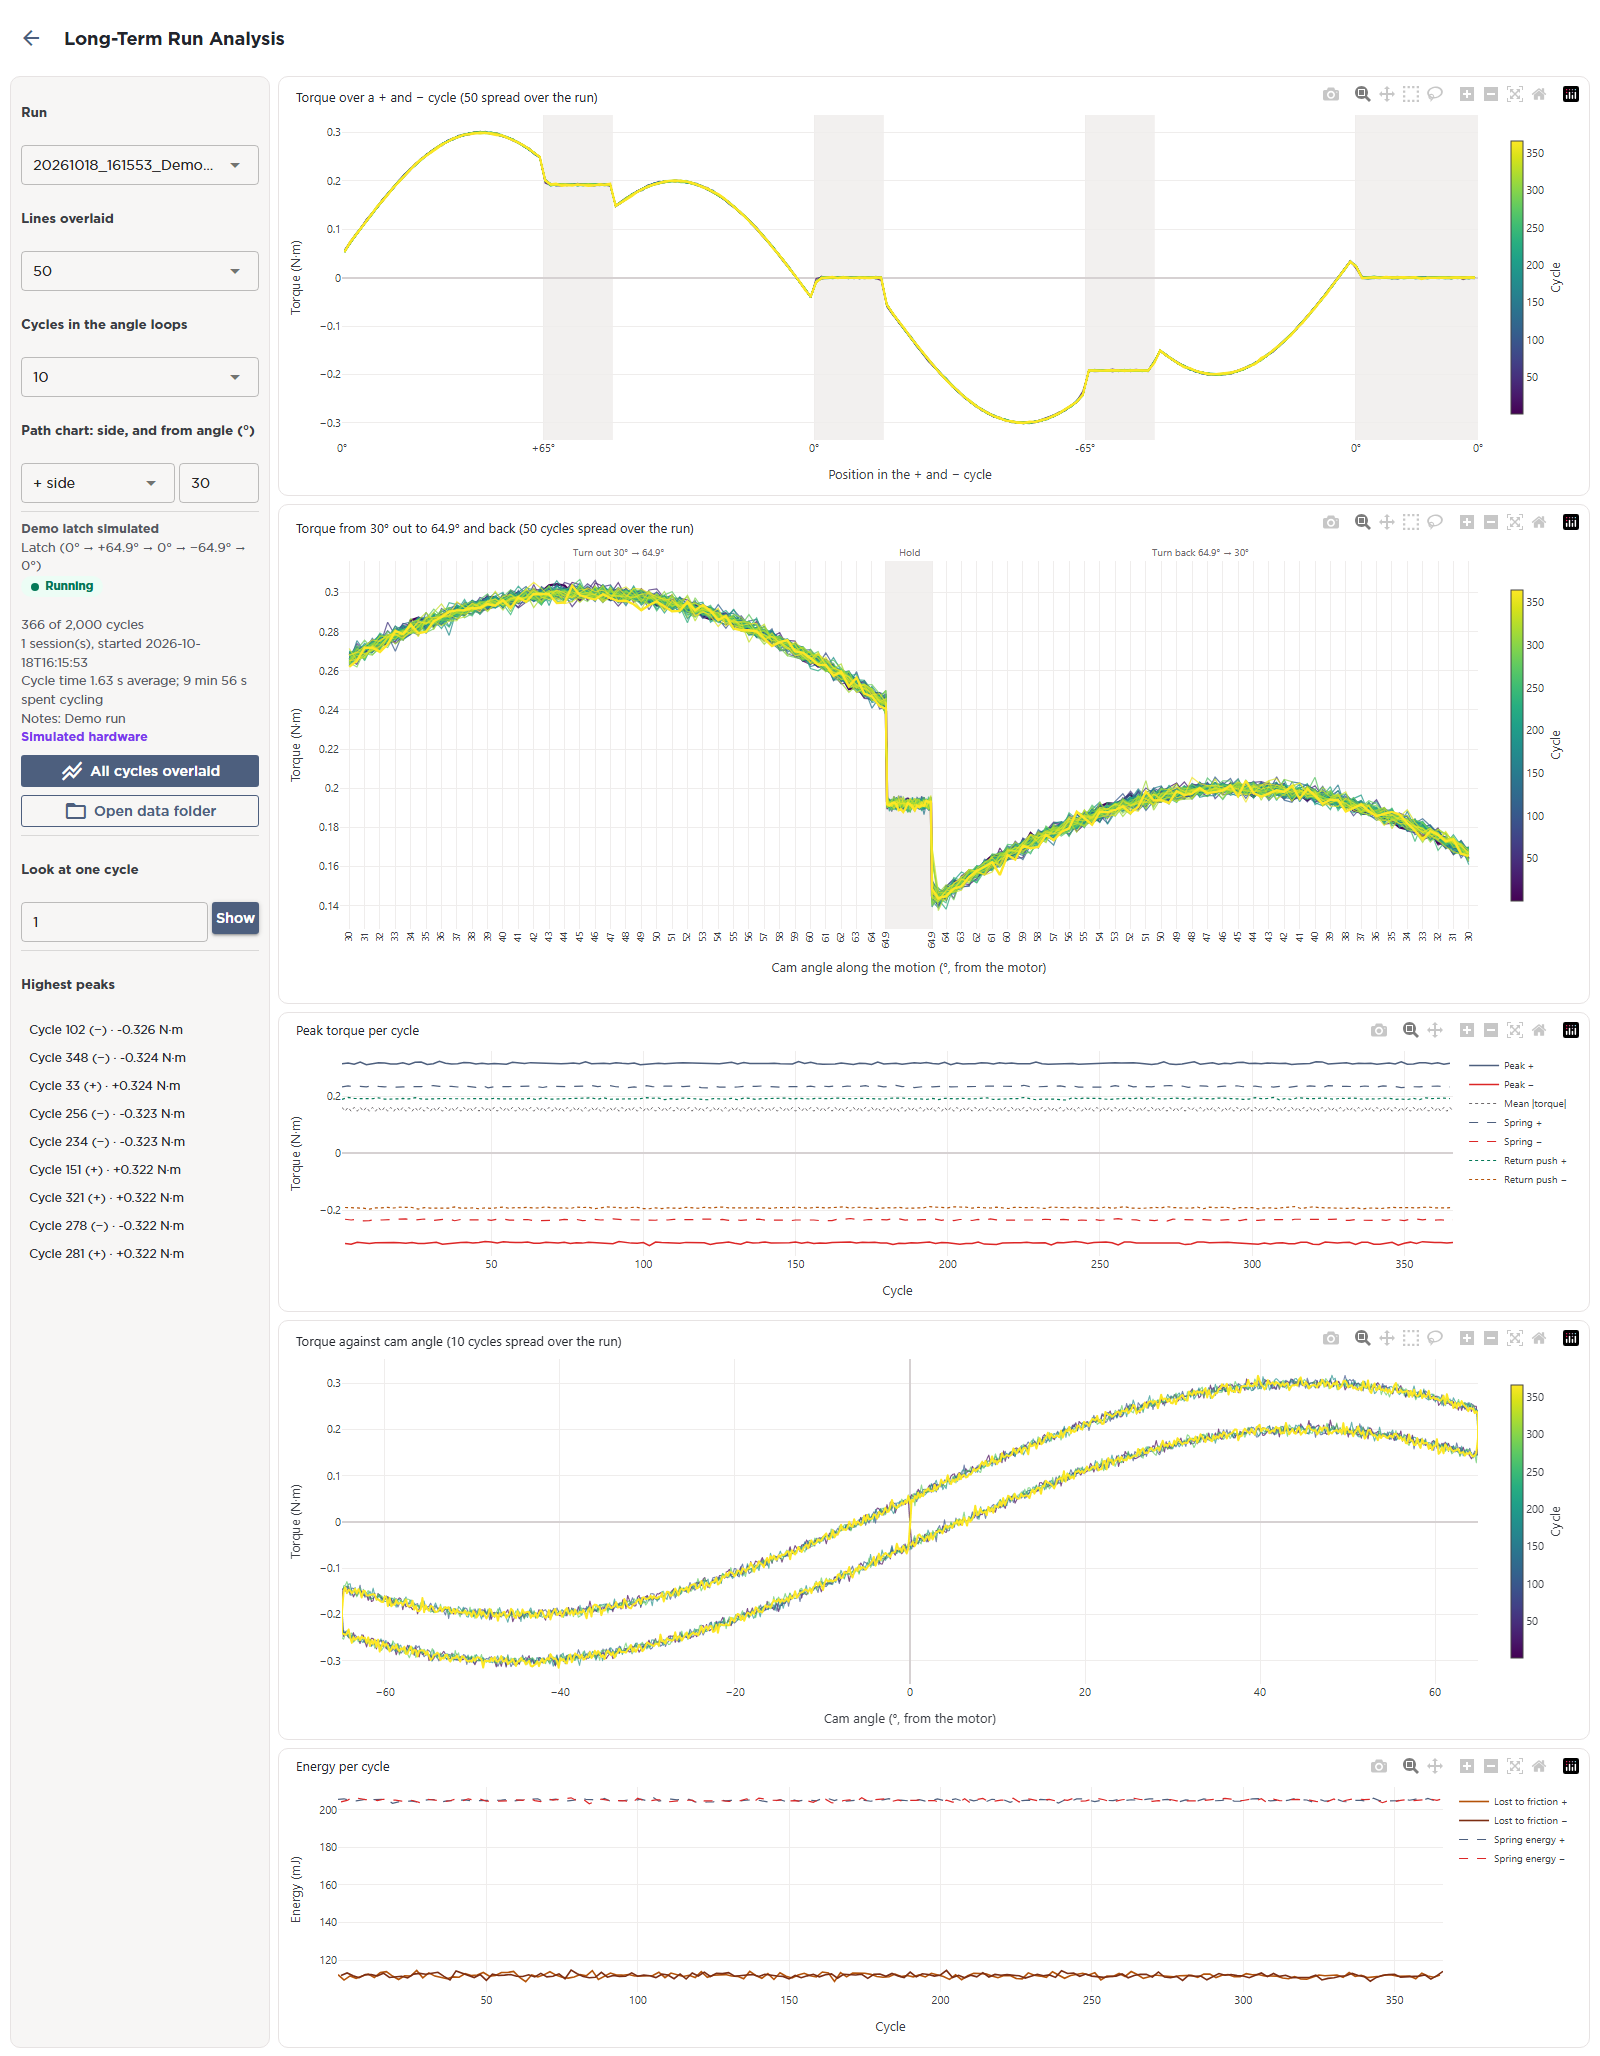This screenshot has height=2056, width=1600.
Task: Toggle the Mean |torque| legend trace
Action: coord(1518,1104)
